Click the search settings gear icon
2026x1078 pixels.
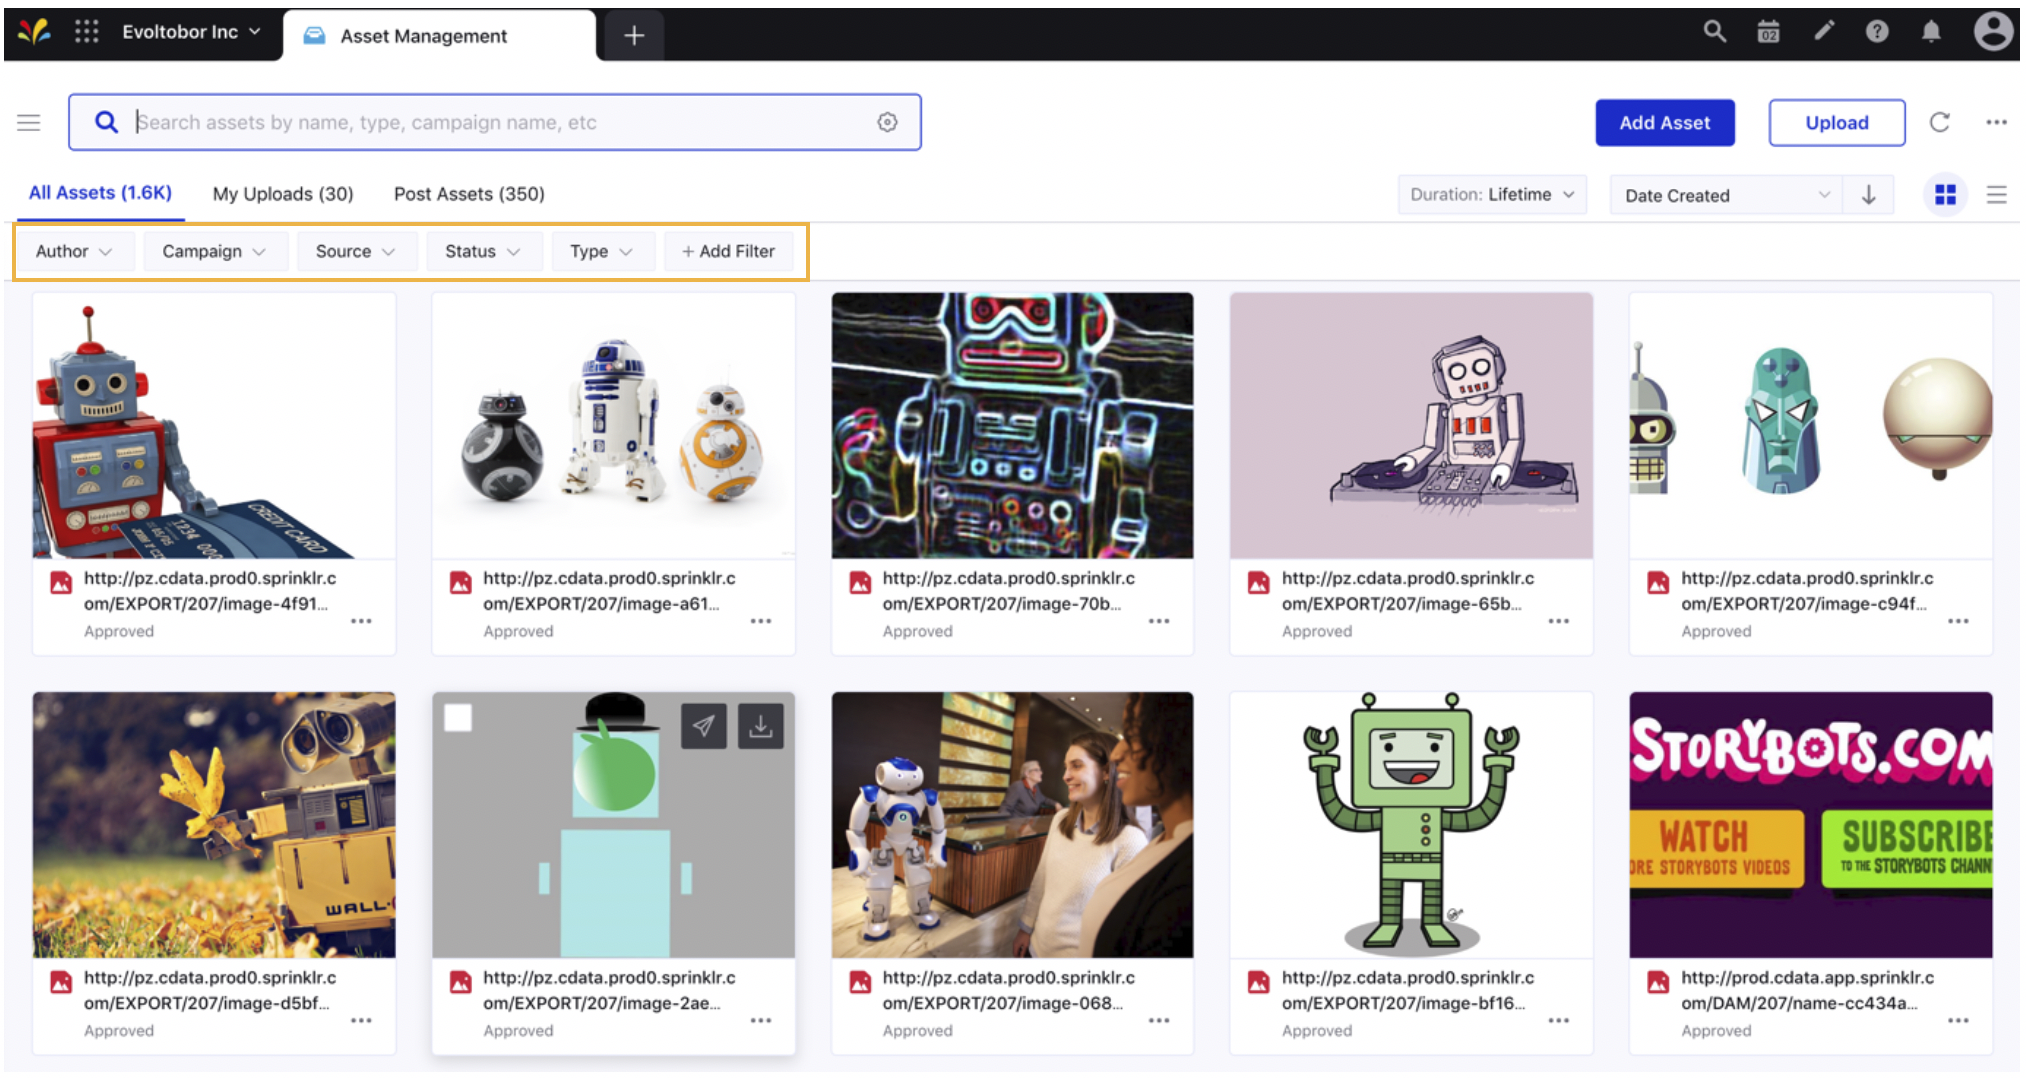(887, 122)
